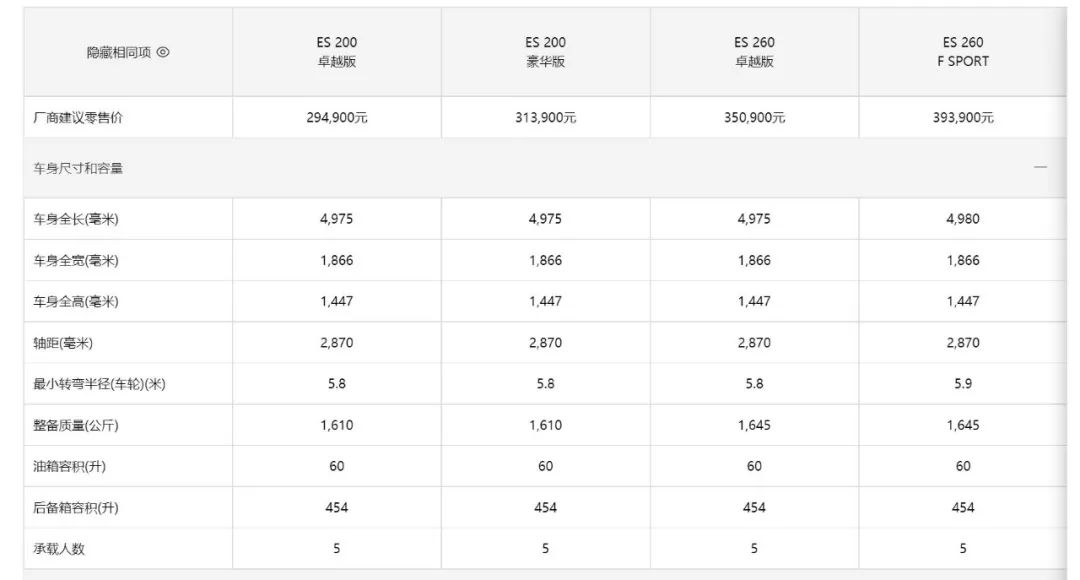The height and width of the screenshot is (580, 1080).
Task: Select the ES 200 卓越版 column header
Action: tap(337, 52)
